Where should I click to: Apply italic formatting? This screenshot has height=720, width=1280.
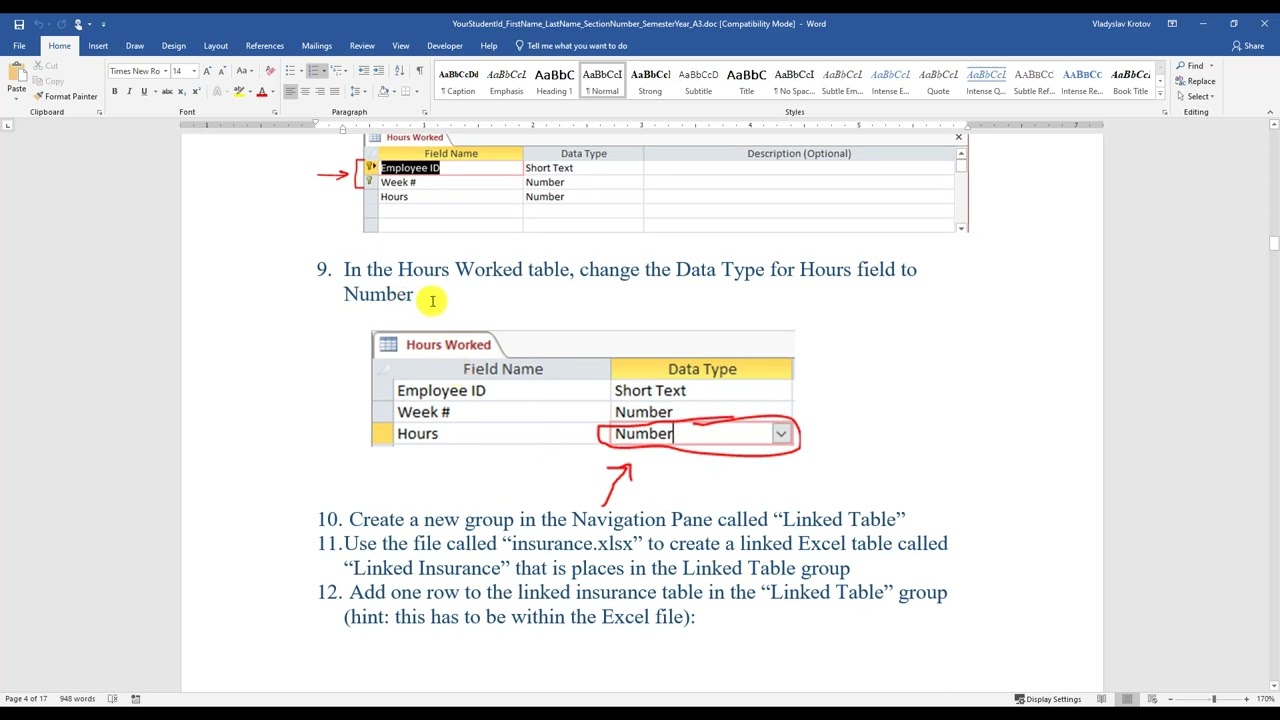(x=129, y=91)
